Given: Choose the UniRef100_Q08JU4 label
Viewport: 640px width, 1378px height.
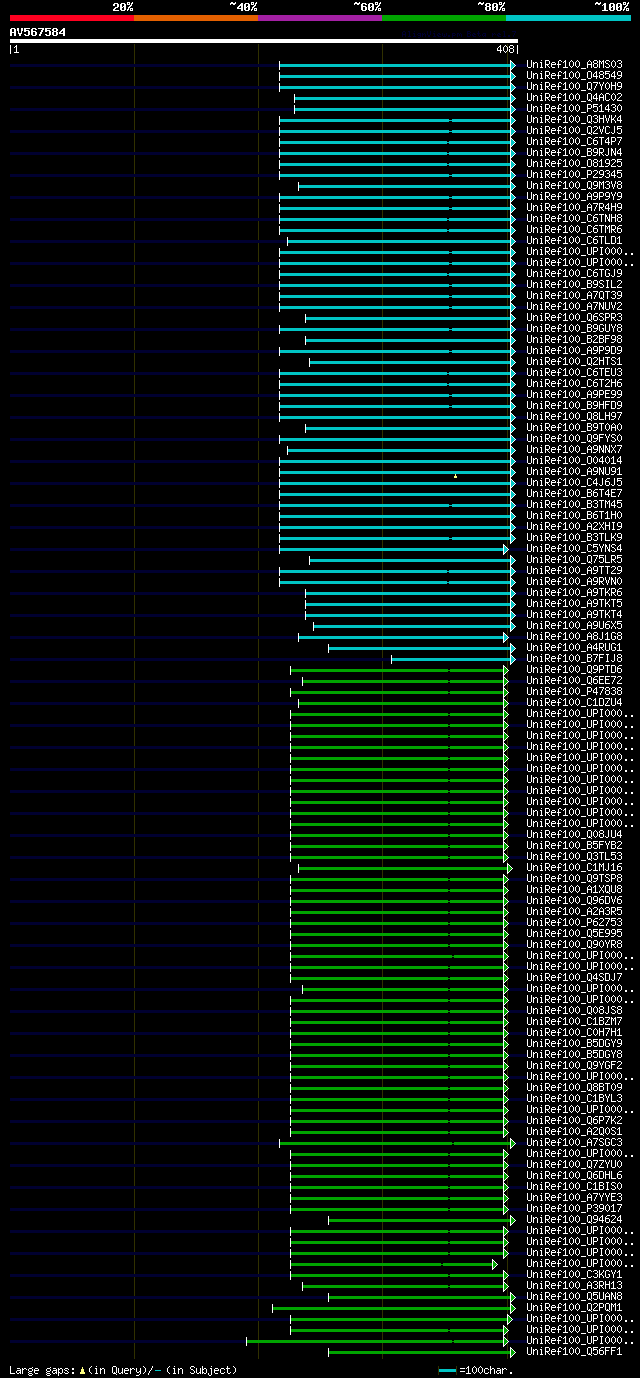Looking at the screenshot, I should click(574, 834).
